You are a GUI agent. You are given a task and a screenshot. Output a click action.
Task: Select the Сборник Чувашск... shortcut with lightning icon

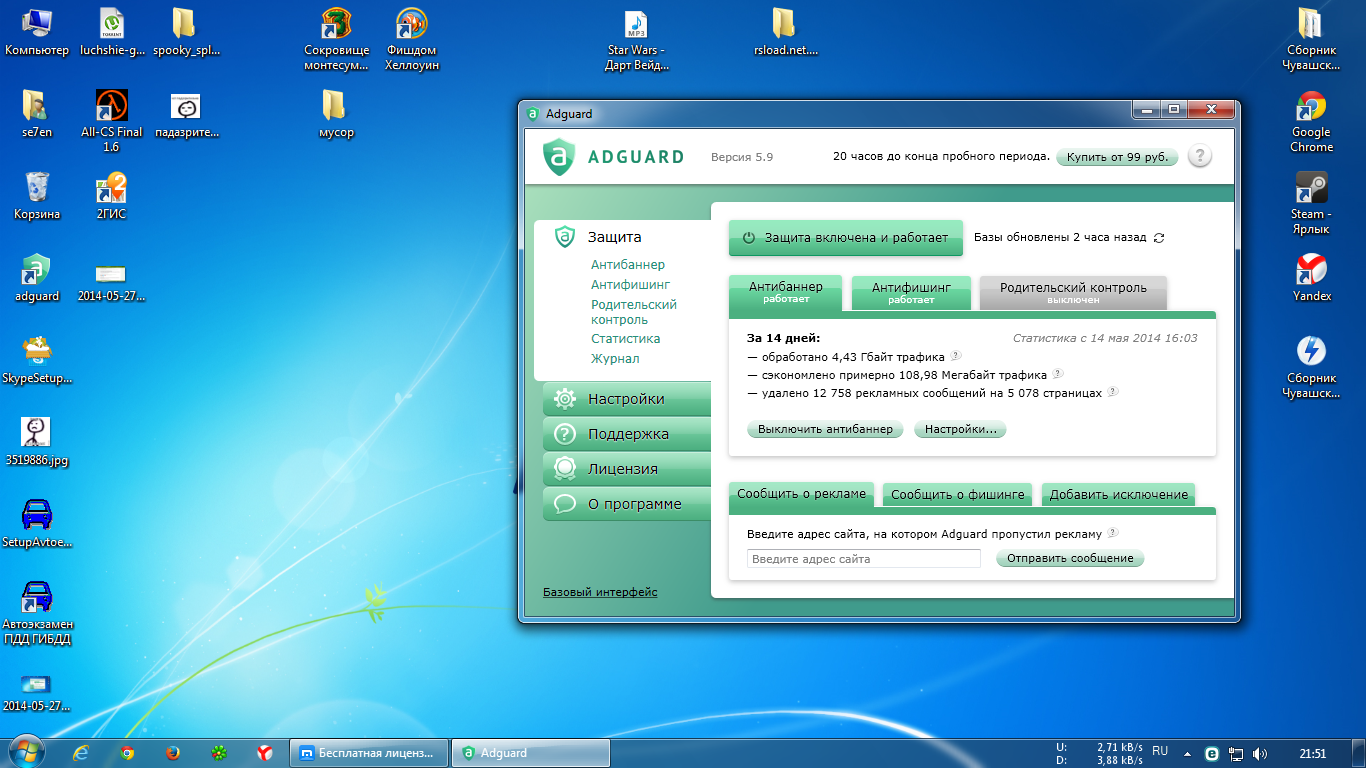[x=1311, y=367]
